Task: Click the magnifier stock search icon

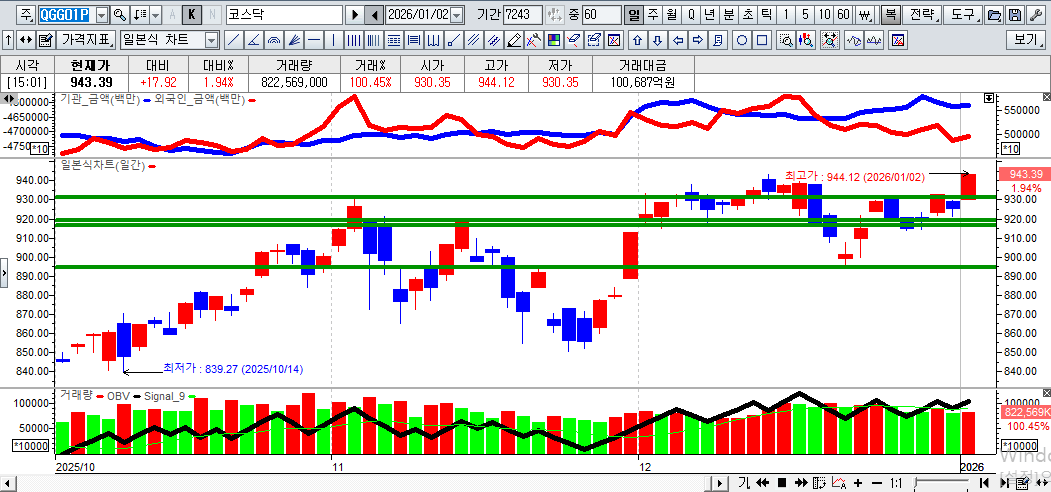Action: point(120,15)
